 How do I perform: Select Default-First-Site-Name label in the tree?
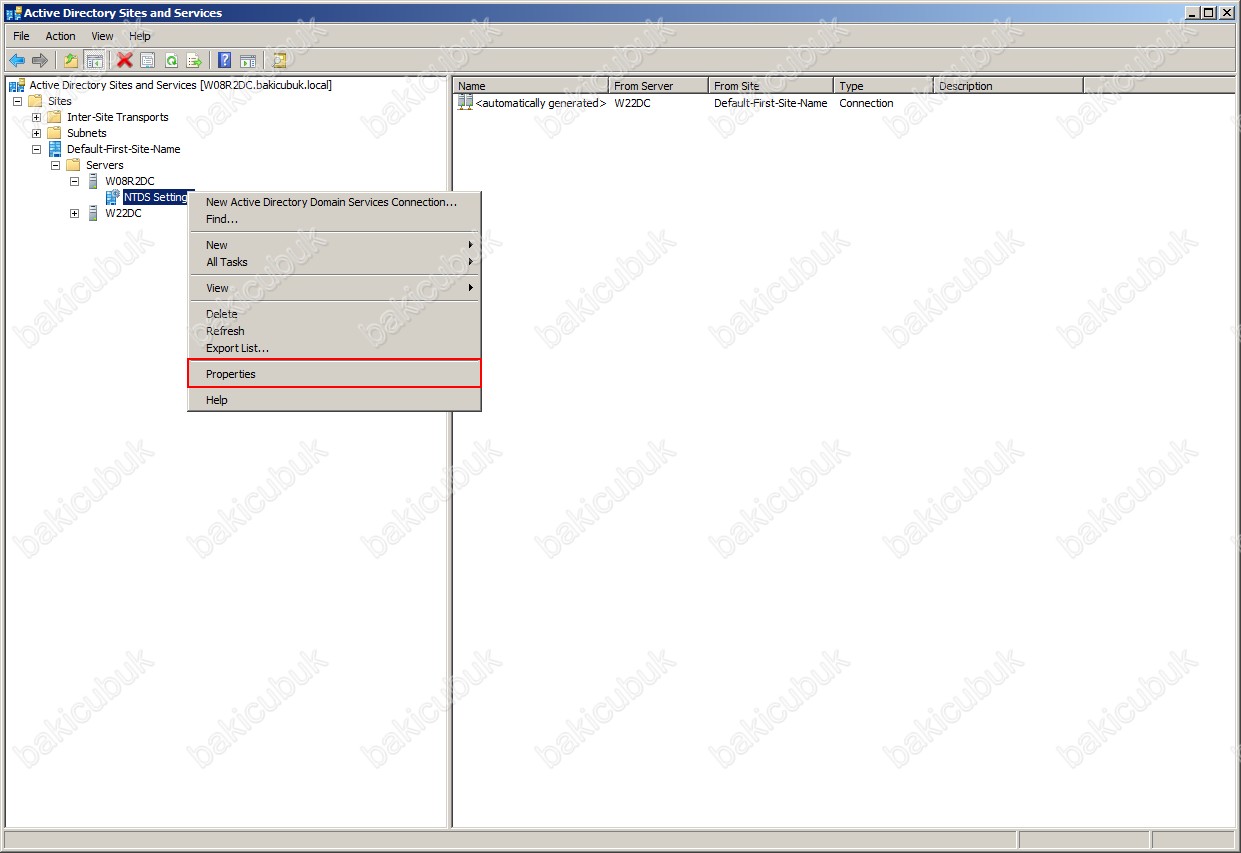(x=124, y=149)
